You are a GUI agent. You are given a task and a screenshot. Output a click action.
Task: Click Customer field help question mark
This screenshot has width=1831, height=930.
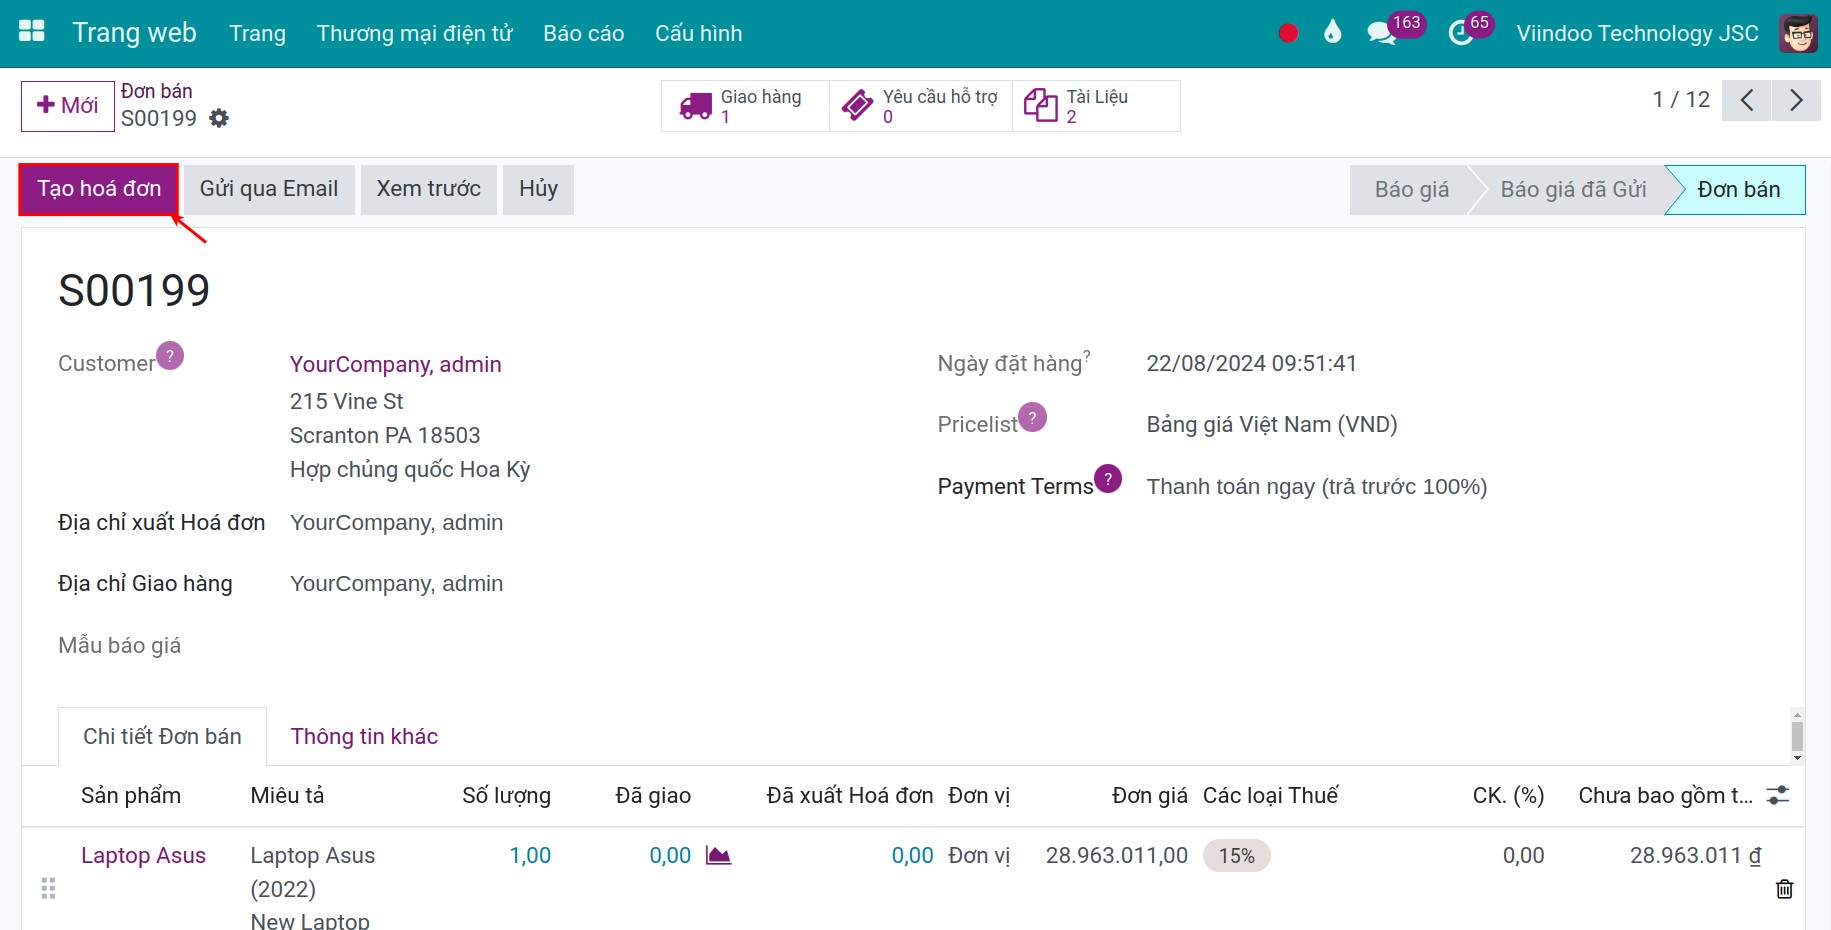click(170, 356)
